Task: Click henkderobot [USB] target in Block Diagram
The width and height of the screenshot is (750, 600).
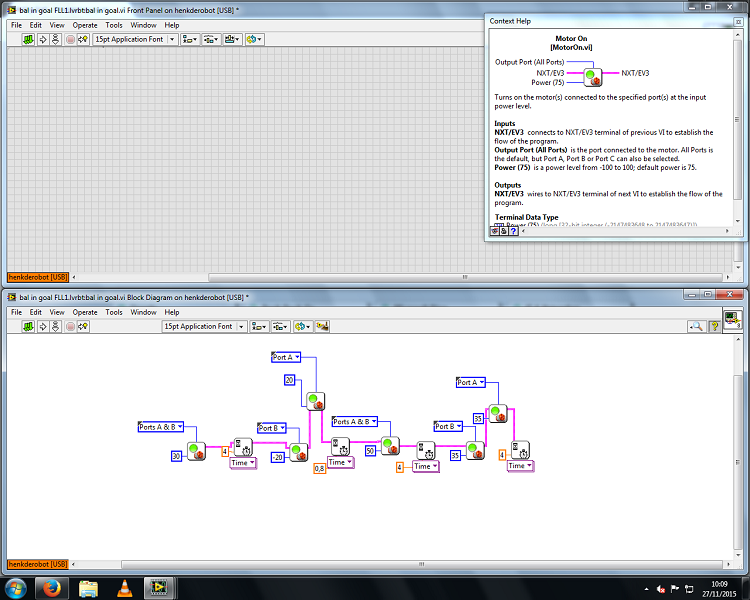Action: tap(38, 564)
